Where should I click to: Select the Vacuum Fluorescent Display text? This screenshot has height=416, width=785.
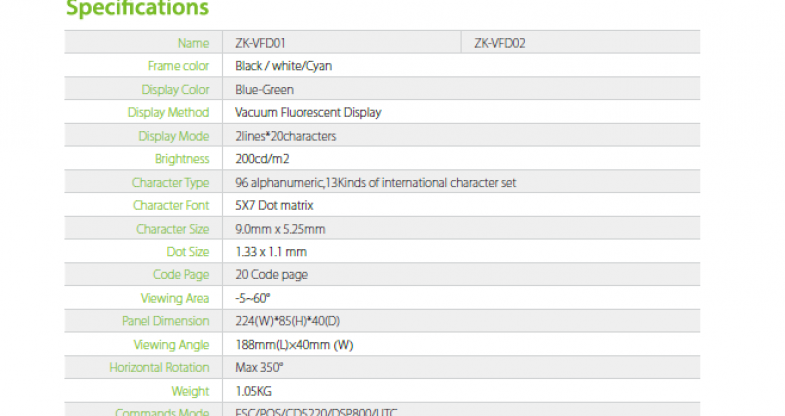(x=308, y=112)
